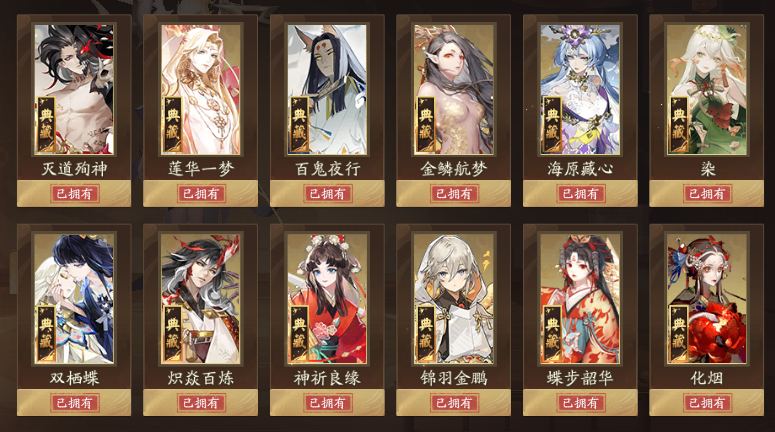Click the 已拥有 button under 金鳞航梦
Image resolution: width=775 pixels, height=432 pixels.
point(454,193)
